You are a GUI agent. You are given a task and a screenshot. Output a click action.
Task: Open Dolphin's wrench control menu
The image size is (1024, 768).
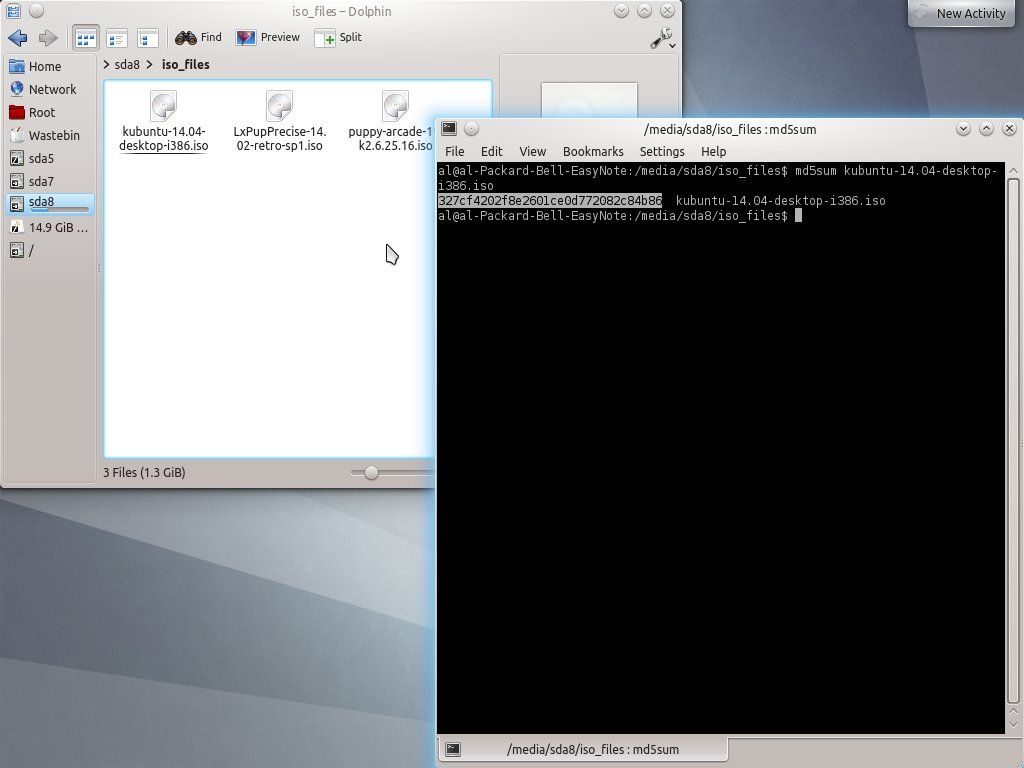coord(662,39)
